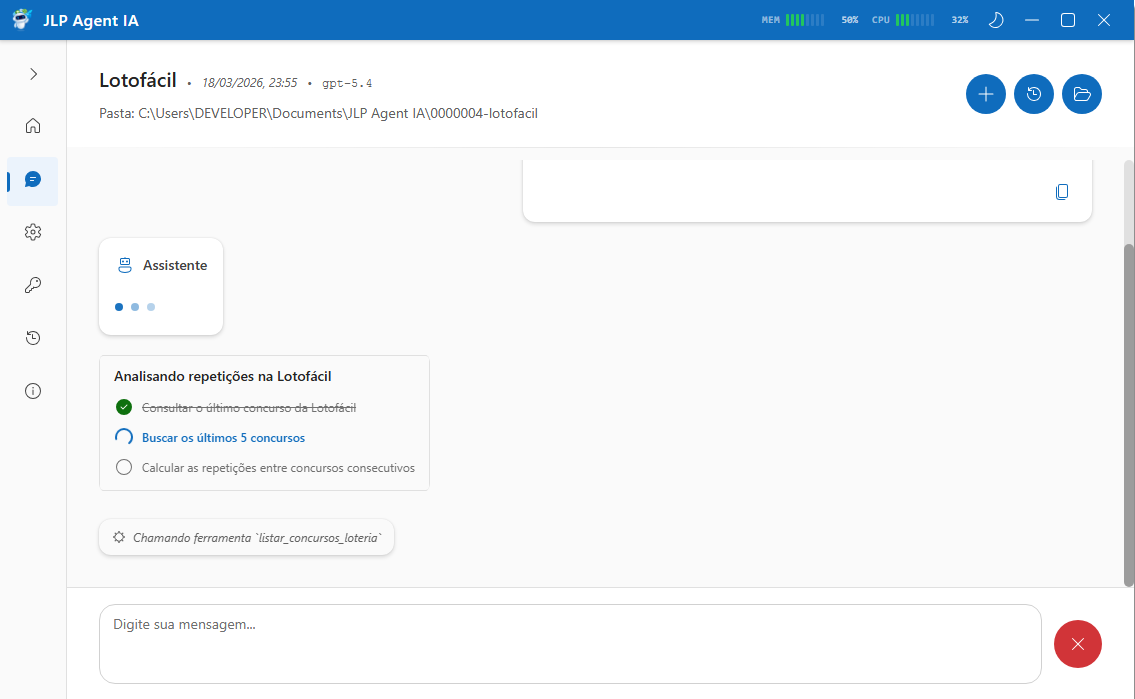This screenshot has height=699, width=1135.
Task: Open history in the sidebar
Action: click(x=33, y=338)
